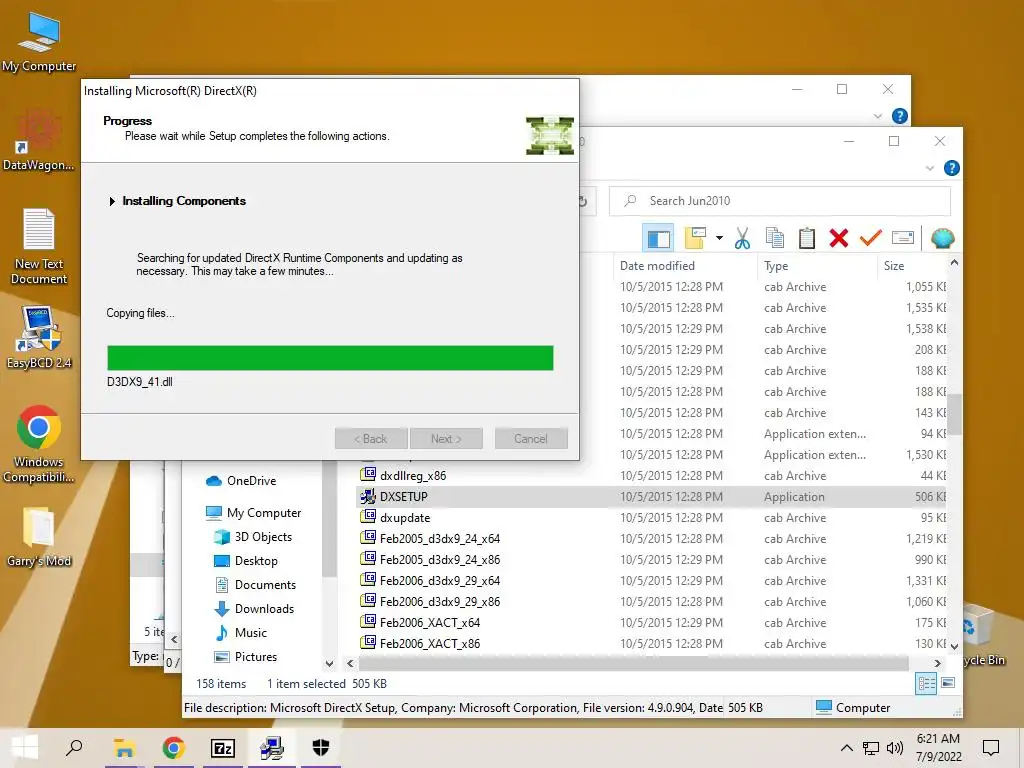
Task: Click the help question mark in Jun2010 window
Action: point(952,168)
